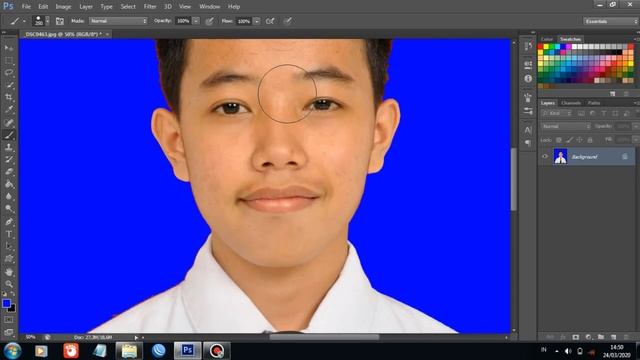
Task: Open the Info panel icon
Action: 528,78
